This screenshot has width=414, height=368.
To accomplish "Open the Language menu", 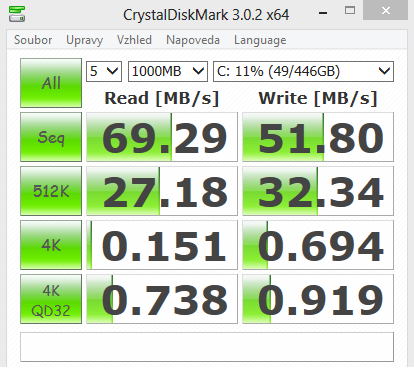I will (x=260, y=40).
